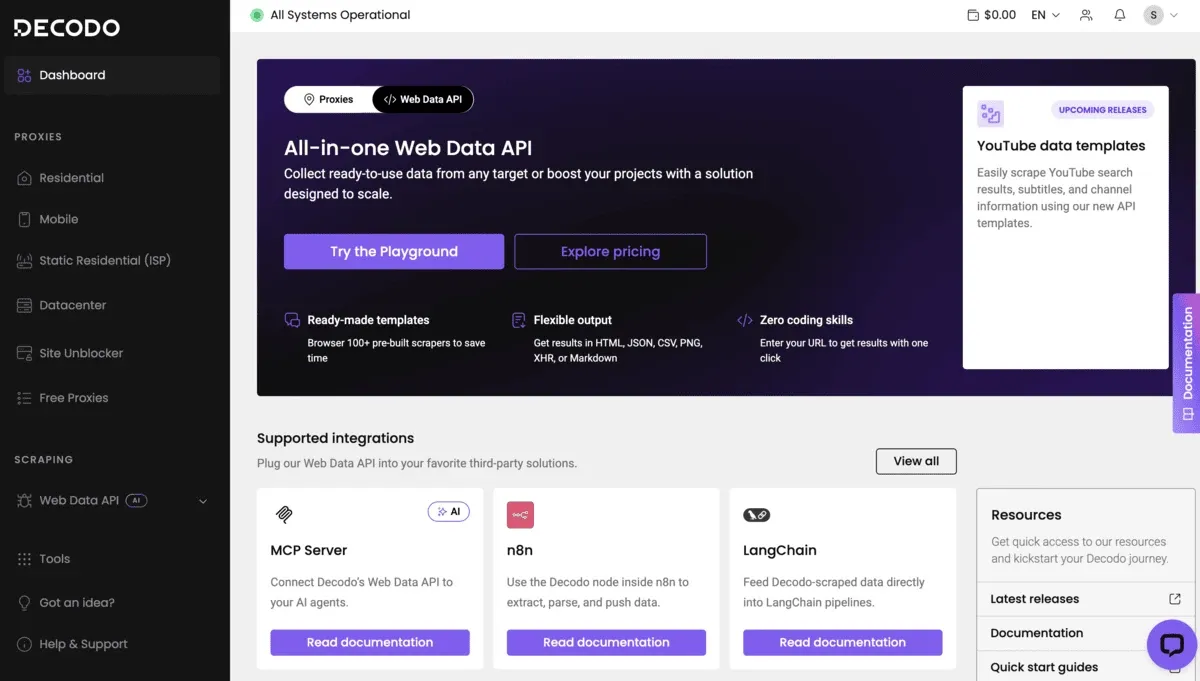
Task: Click Try the Playground button
Action: pos(394,252)
